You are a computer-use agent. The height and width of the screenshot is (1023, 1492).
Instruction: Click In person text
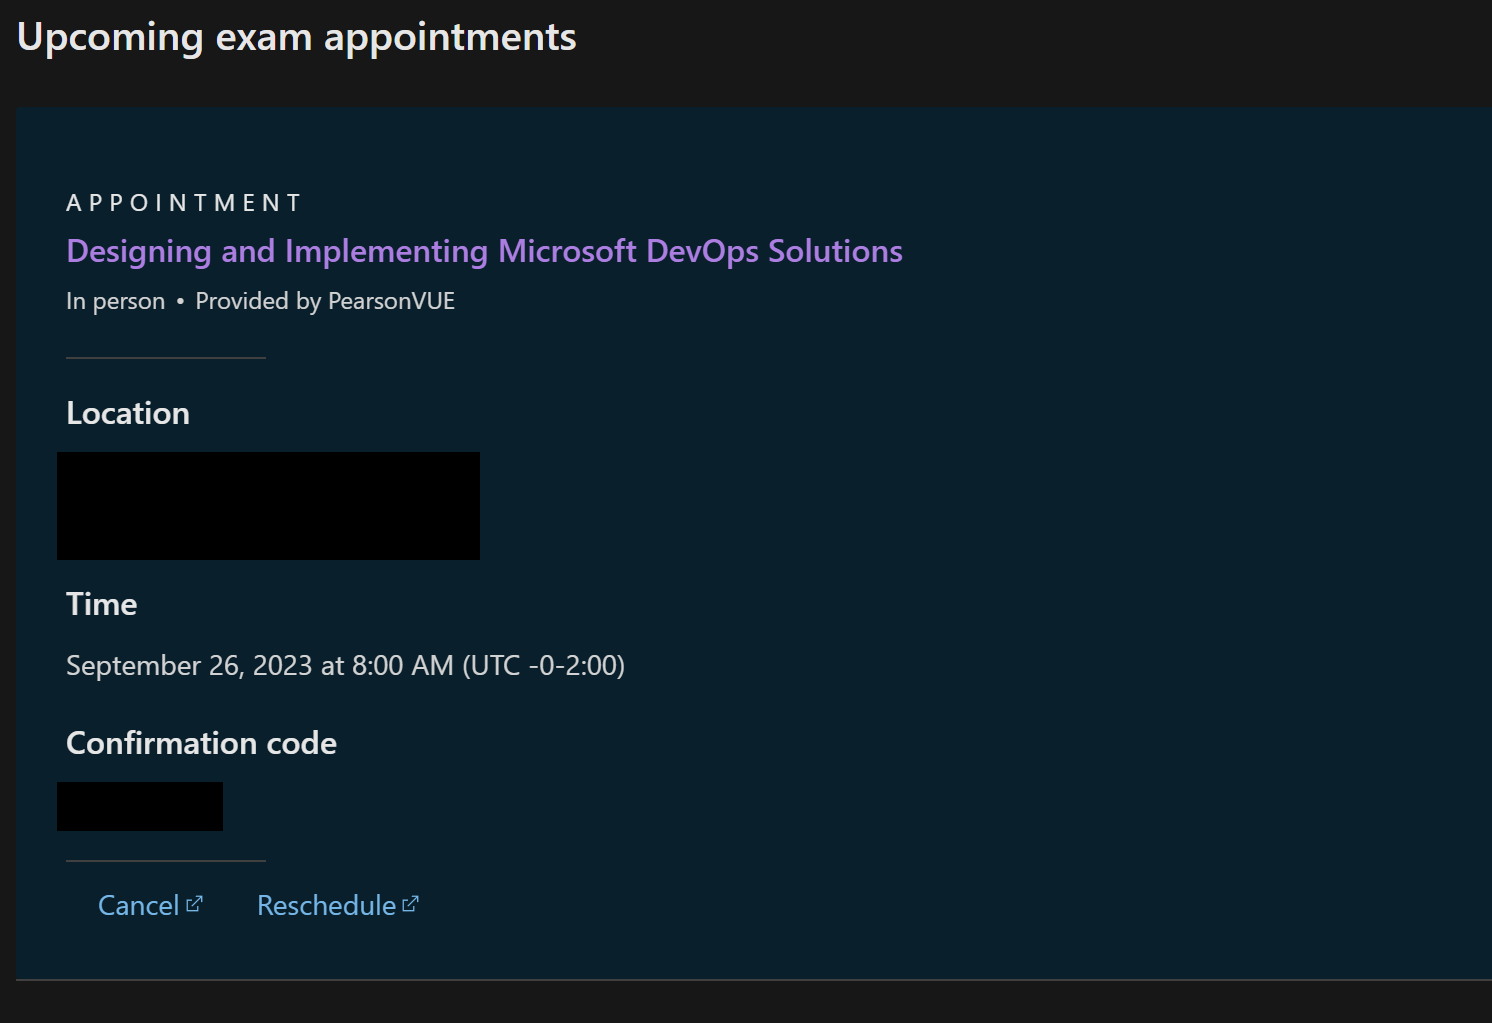tap(116, 301)
